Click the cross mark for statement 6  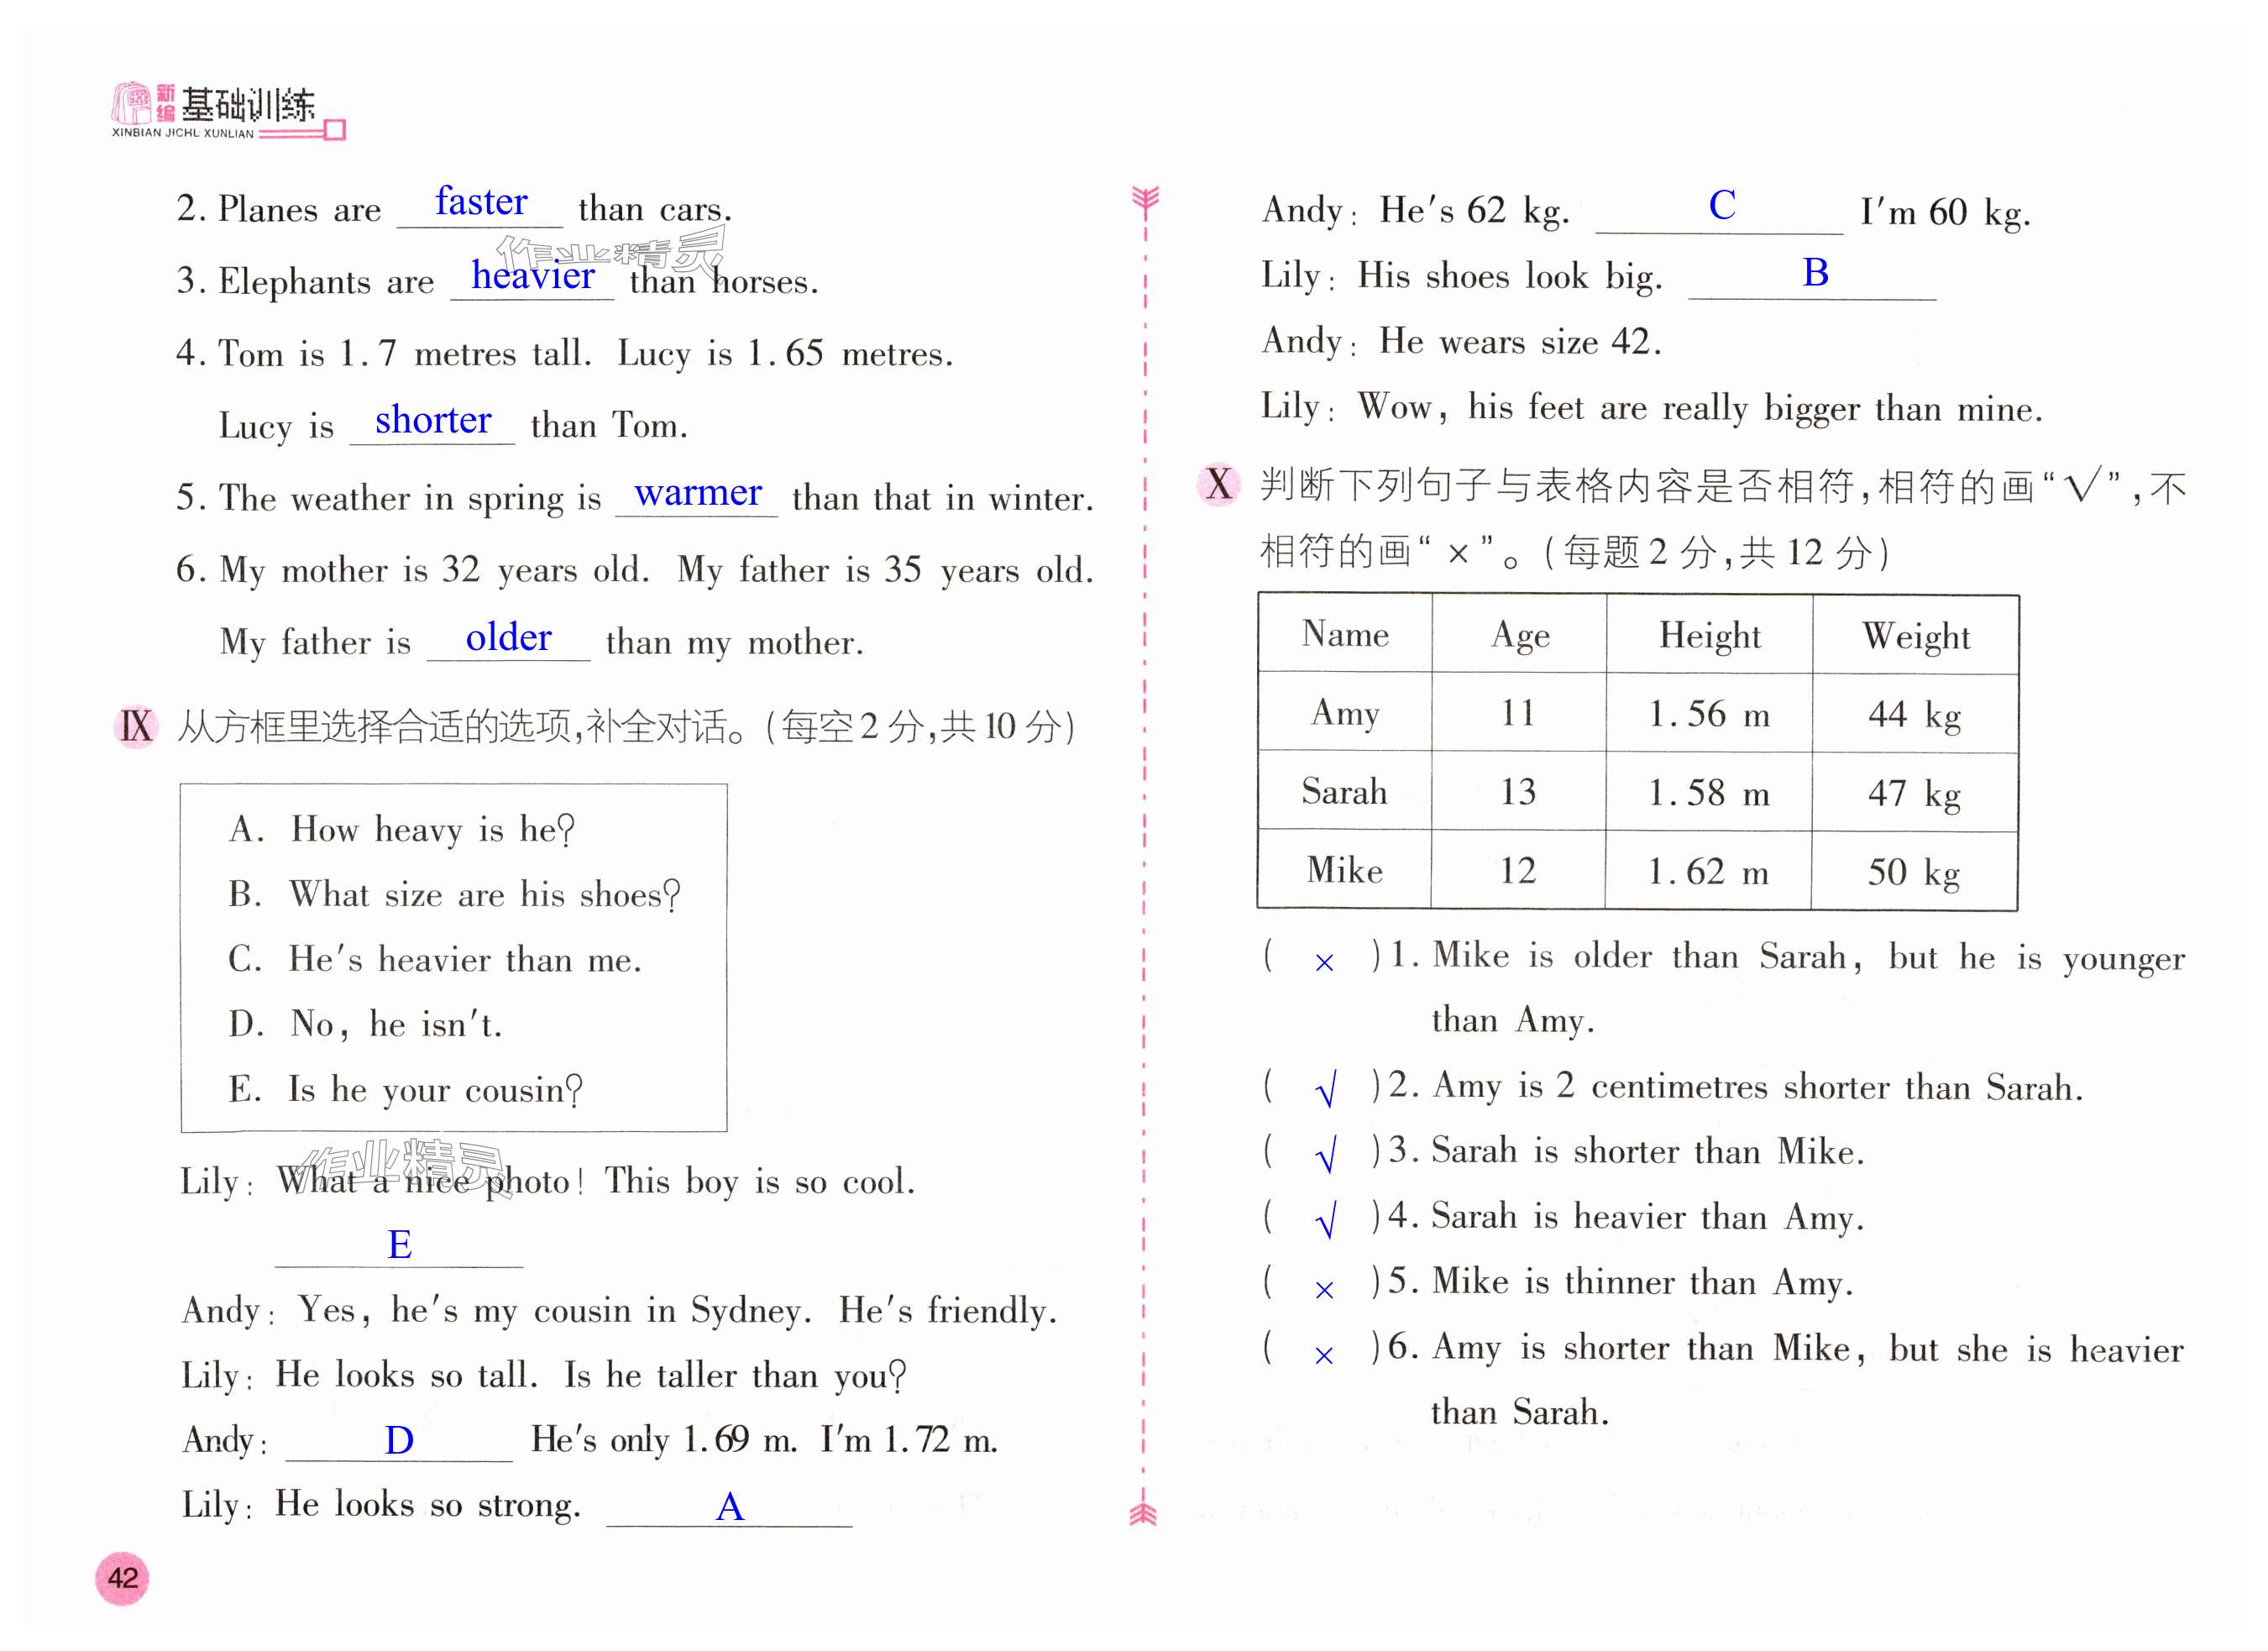pyautogui.click(x=1324, y=1355)
